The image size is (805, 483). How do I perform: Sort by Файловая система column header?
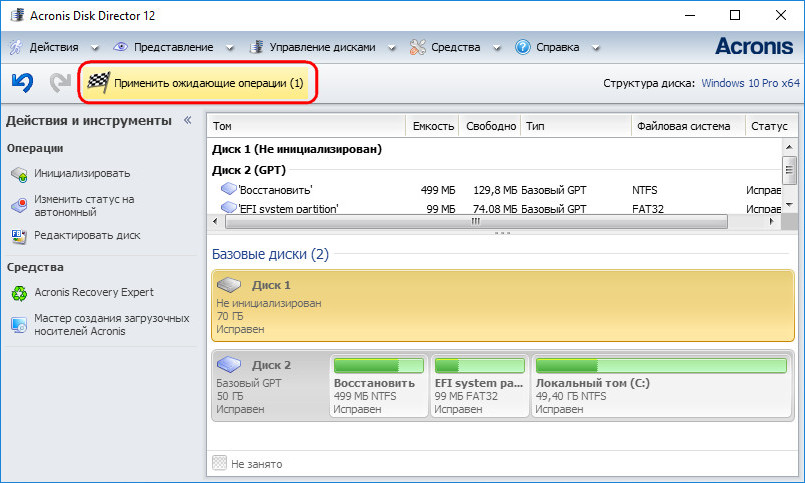point(688,126)
